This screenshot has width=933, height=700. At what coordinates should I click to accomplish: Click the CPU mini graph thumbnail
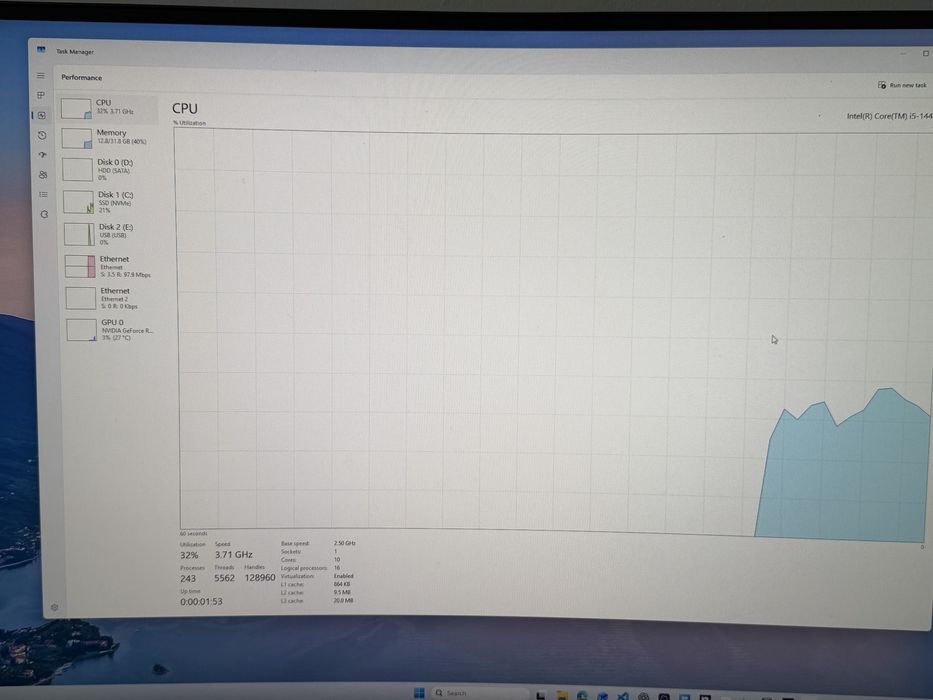coord(76,109)
